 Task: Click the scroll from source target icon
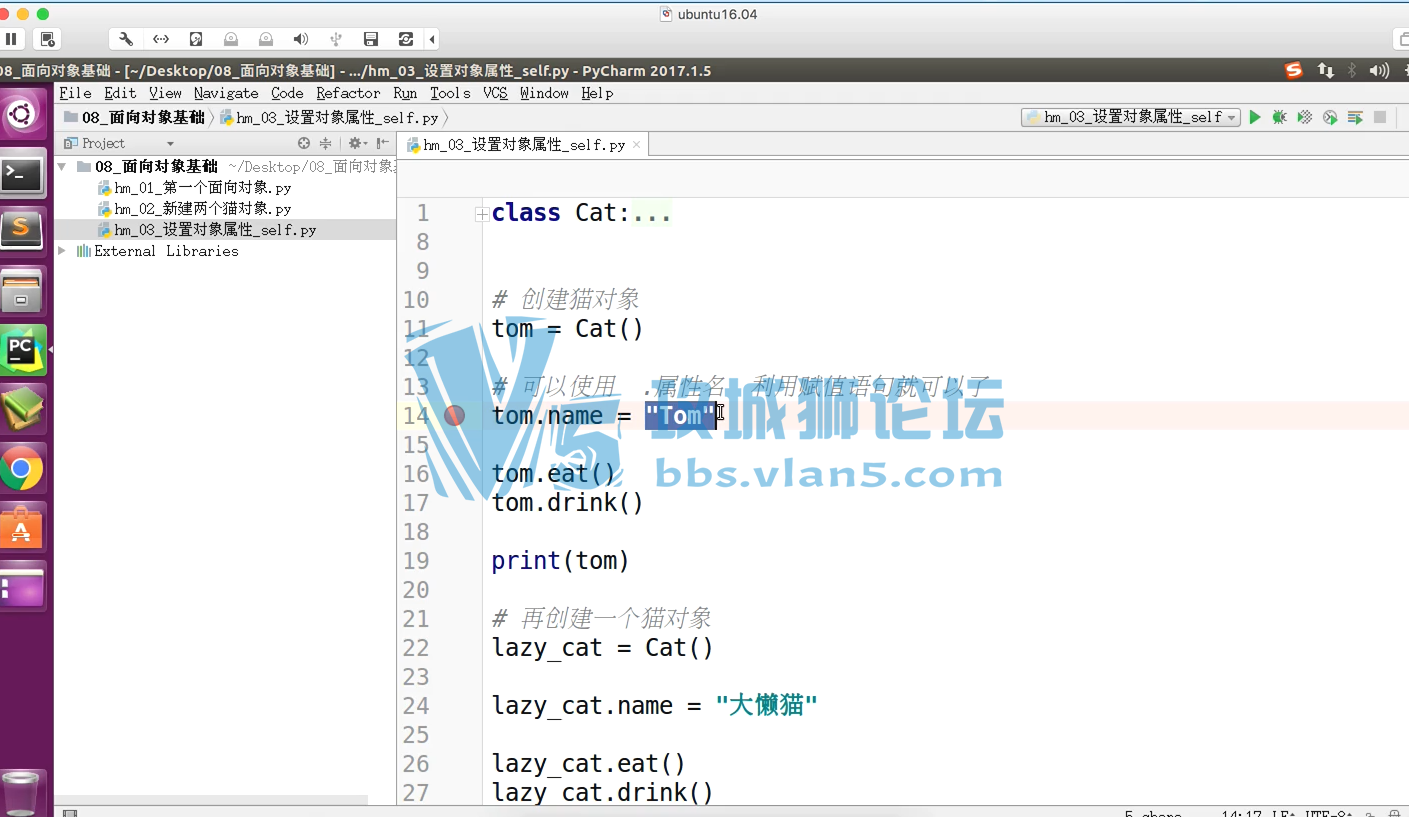(304, 143)
